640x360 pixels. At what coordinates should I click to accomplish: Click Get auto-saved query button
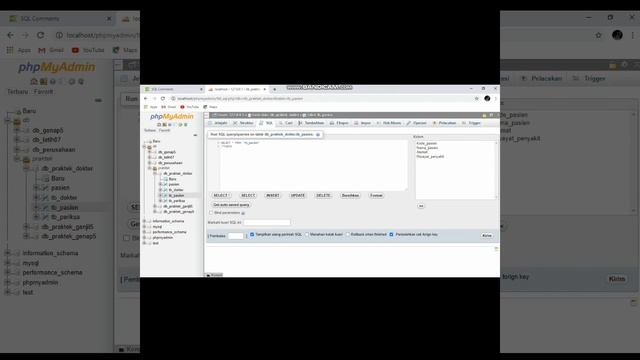click(x=231, y=205)
